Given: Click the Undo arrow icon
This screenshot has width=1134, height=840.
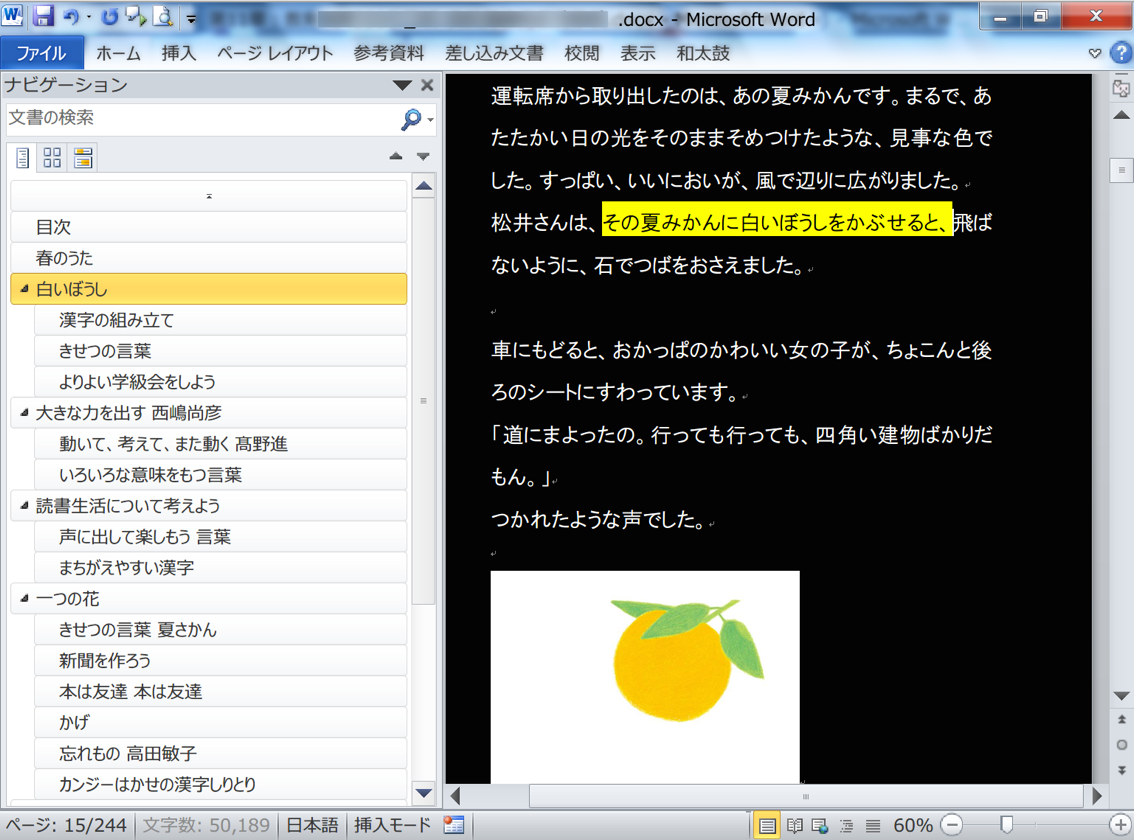Looking at the screenshot, I should coord(71,17).
